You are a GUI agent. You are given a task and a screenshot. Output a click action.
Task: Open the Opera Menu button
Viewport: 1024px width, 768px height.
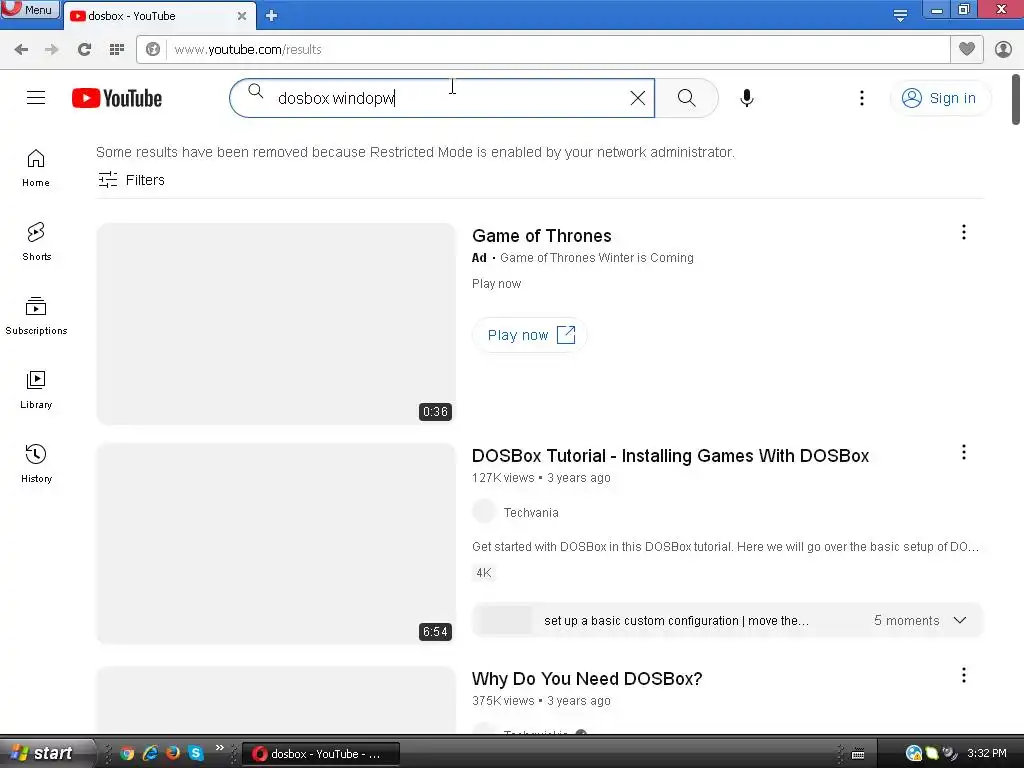pyautogui.click(x=30, y=9)
